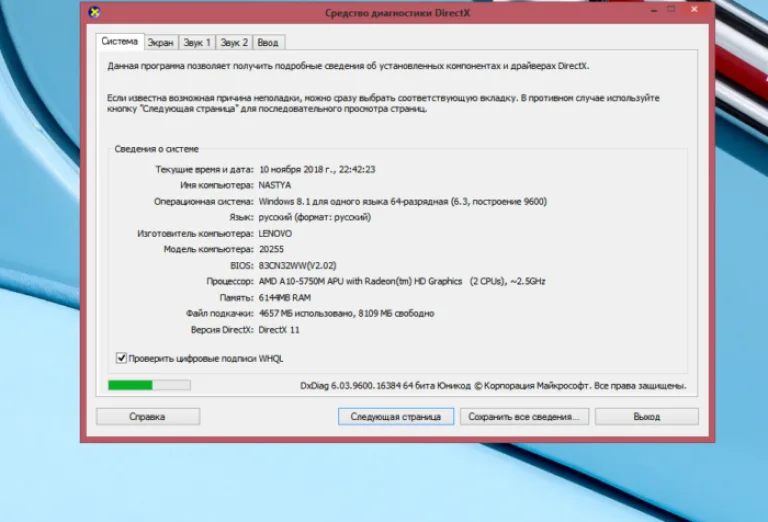The image size is (768, 522).
Task: Toggle Проверить цифровые подписи WHQL checkbox
Action: [x=121, y=358]
